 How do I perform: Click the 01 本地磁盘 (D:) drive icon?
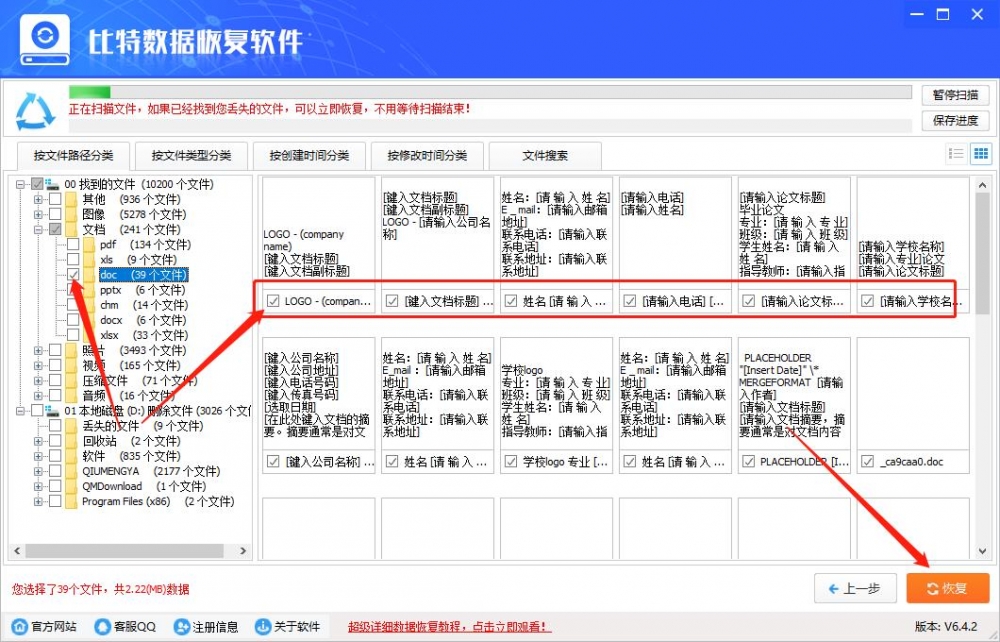click(x=53, y=411)
